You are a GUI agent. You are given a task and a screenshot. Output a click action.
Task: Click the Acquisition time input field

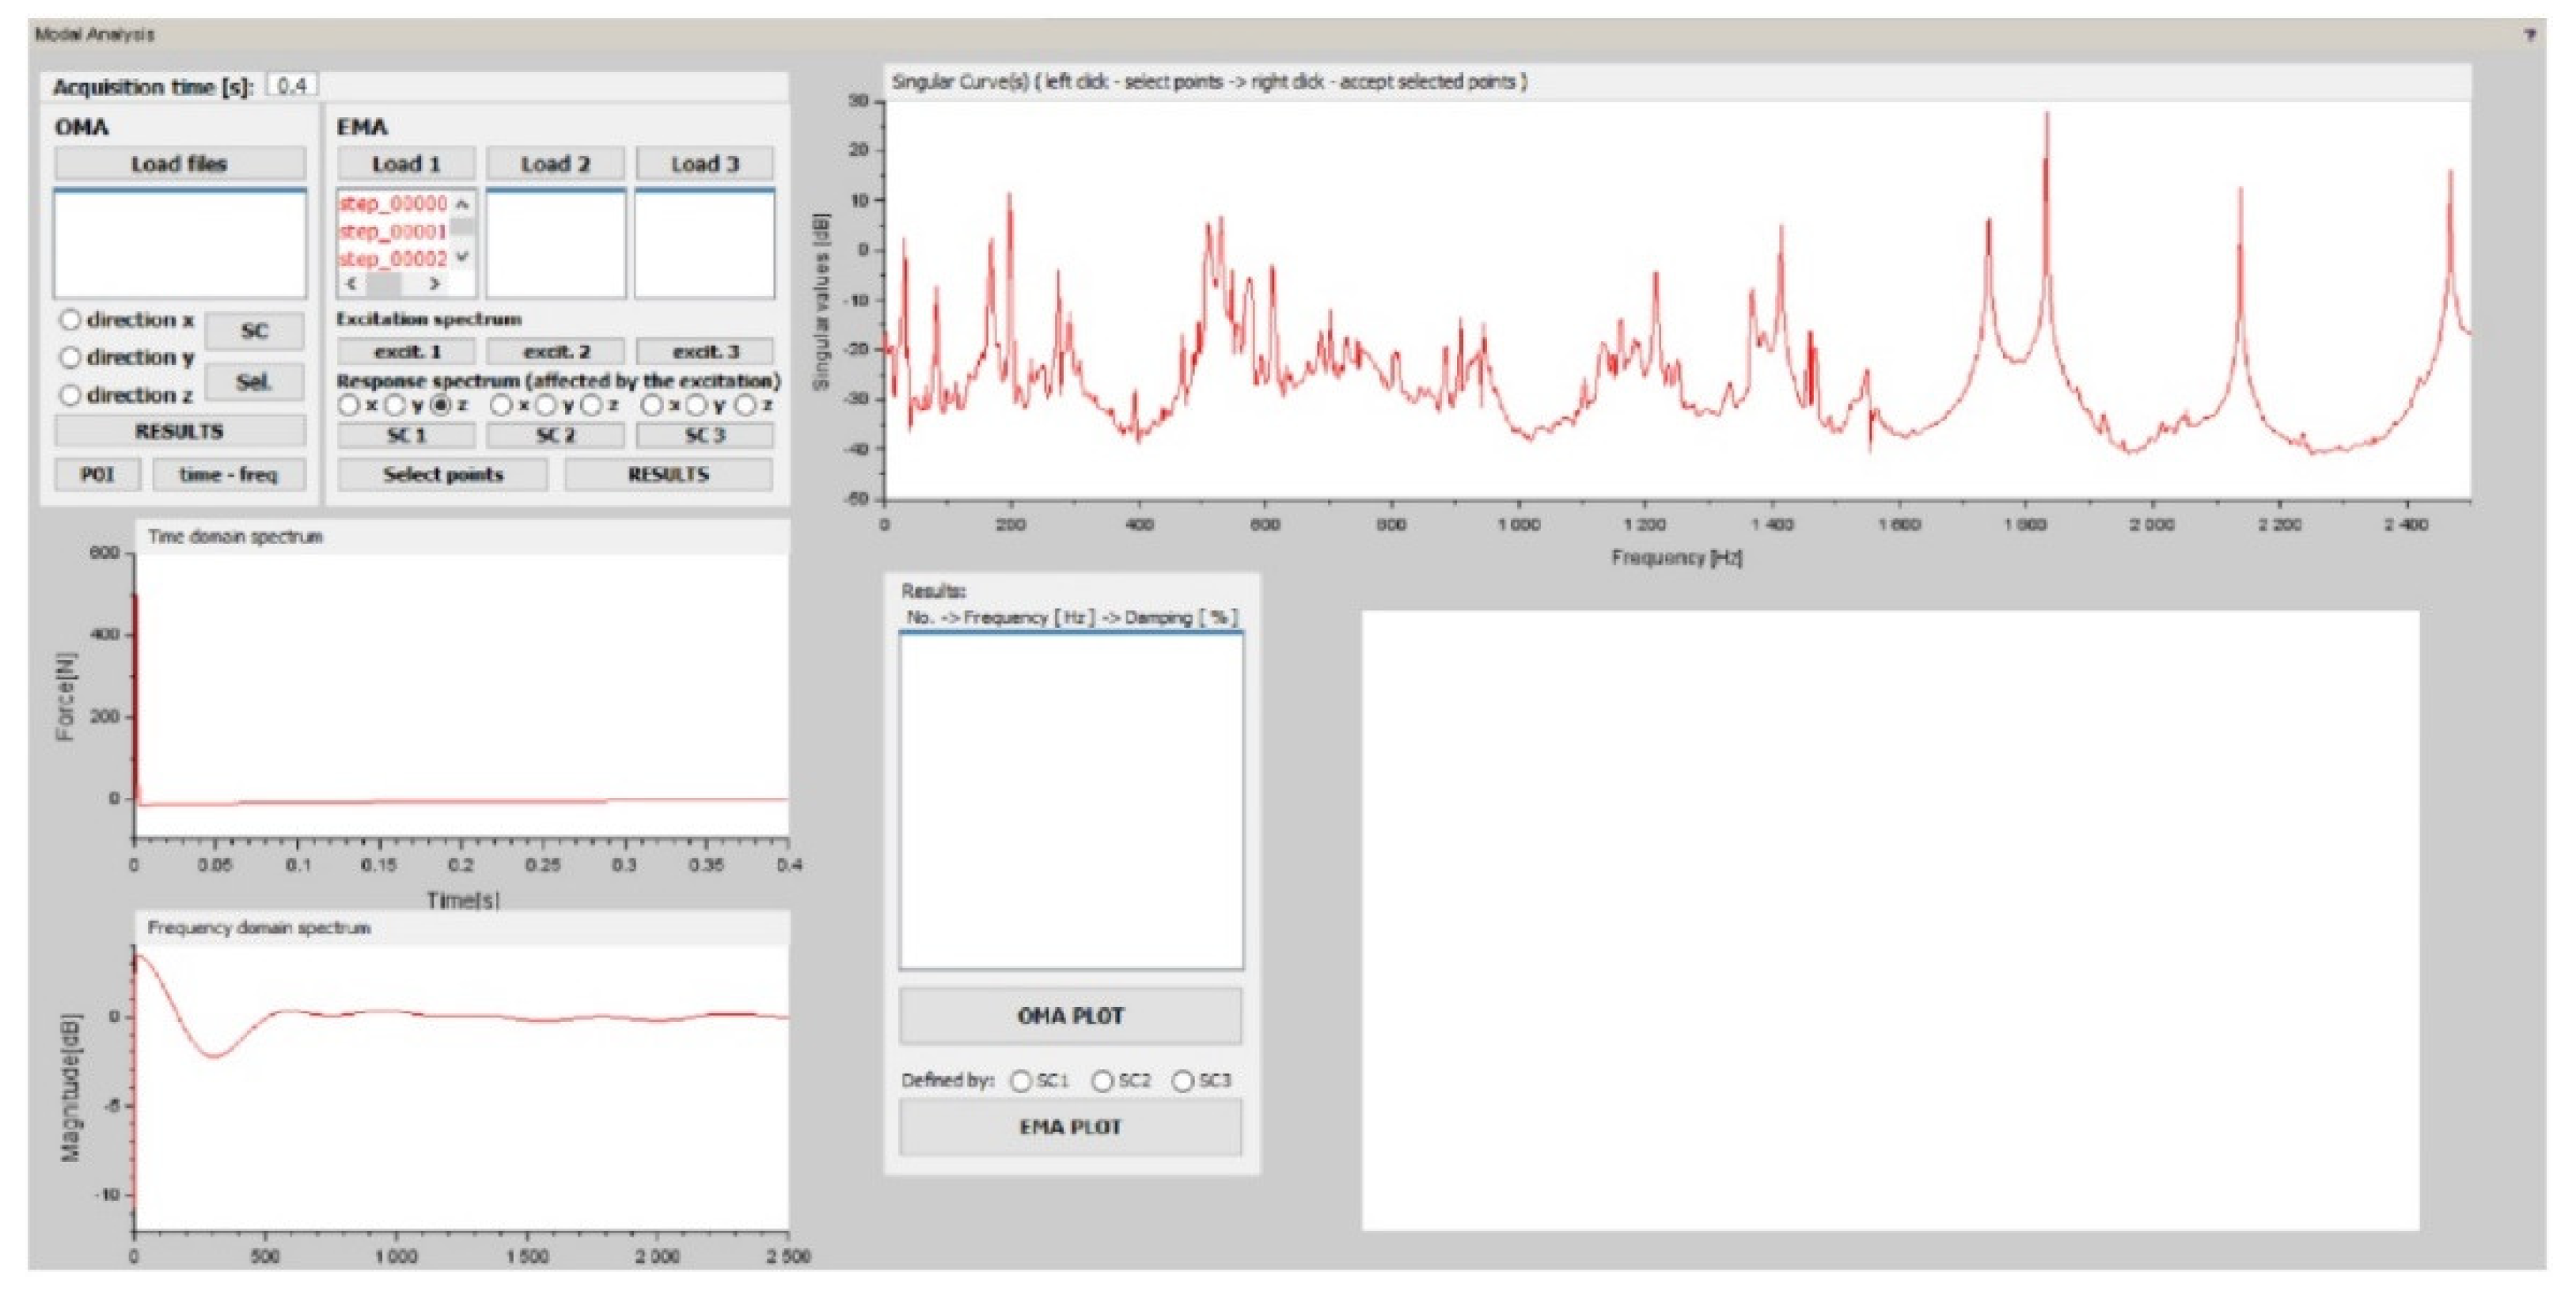point(292,86)
